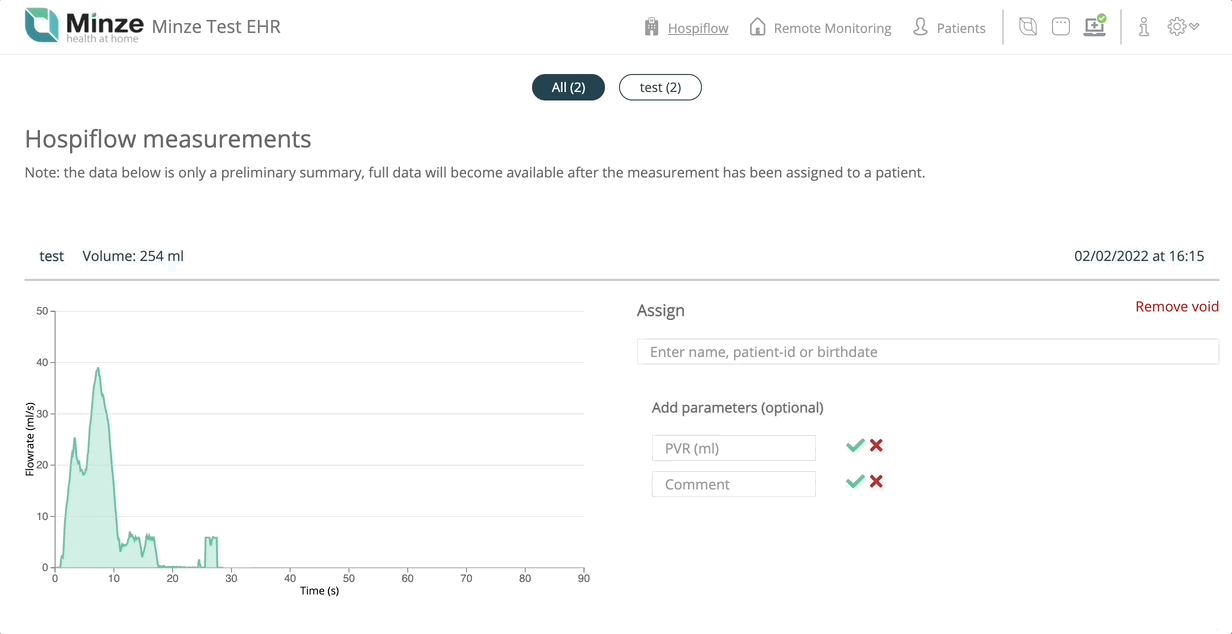Open the Patients page
Viewport: 1232px width, 634px height.
click(x=961, y=28)
